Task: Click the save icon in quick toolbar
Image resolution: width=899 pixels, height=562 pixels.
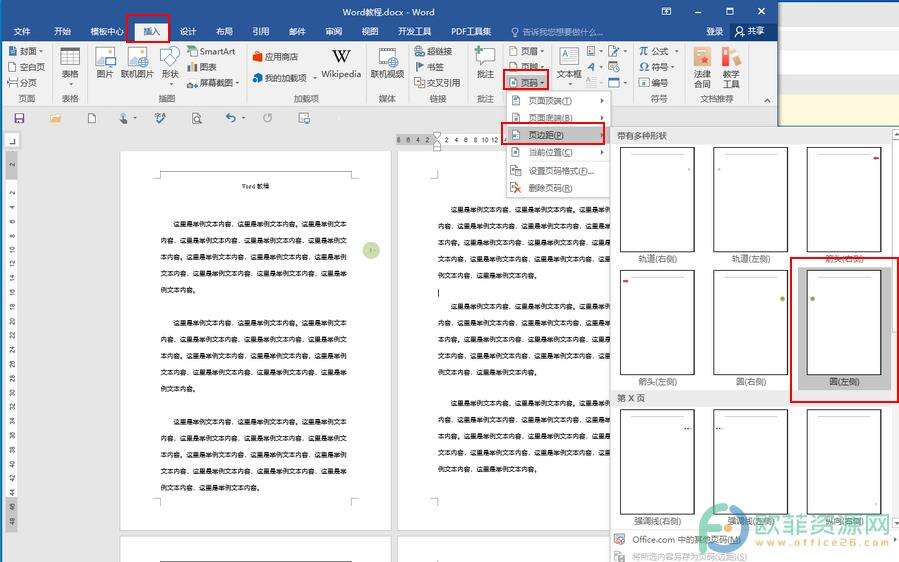Action: tap(19, 118)
